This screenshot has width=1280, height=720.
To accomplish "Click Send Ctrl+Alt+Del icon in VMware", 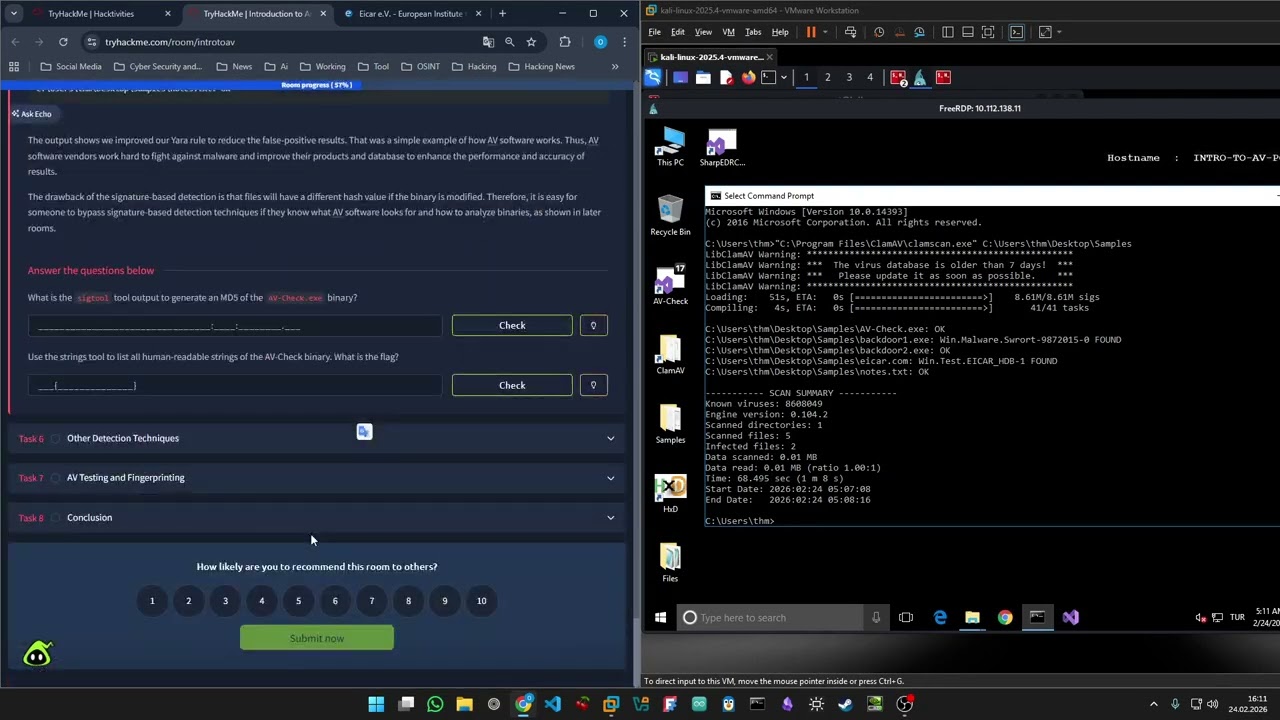I will [x=850, y=32].
